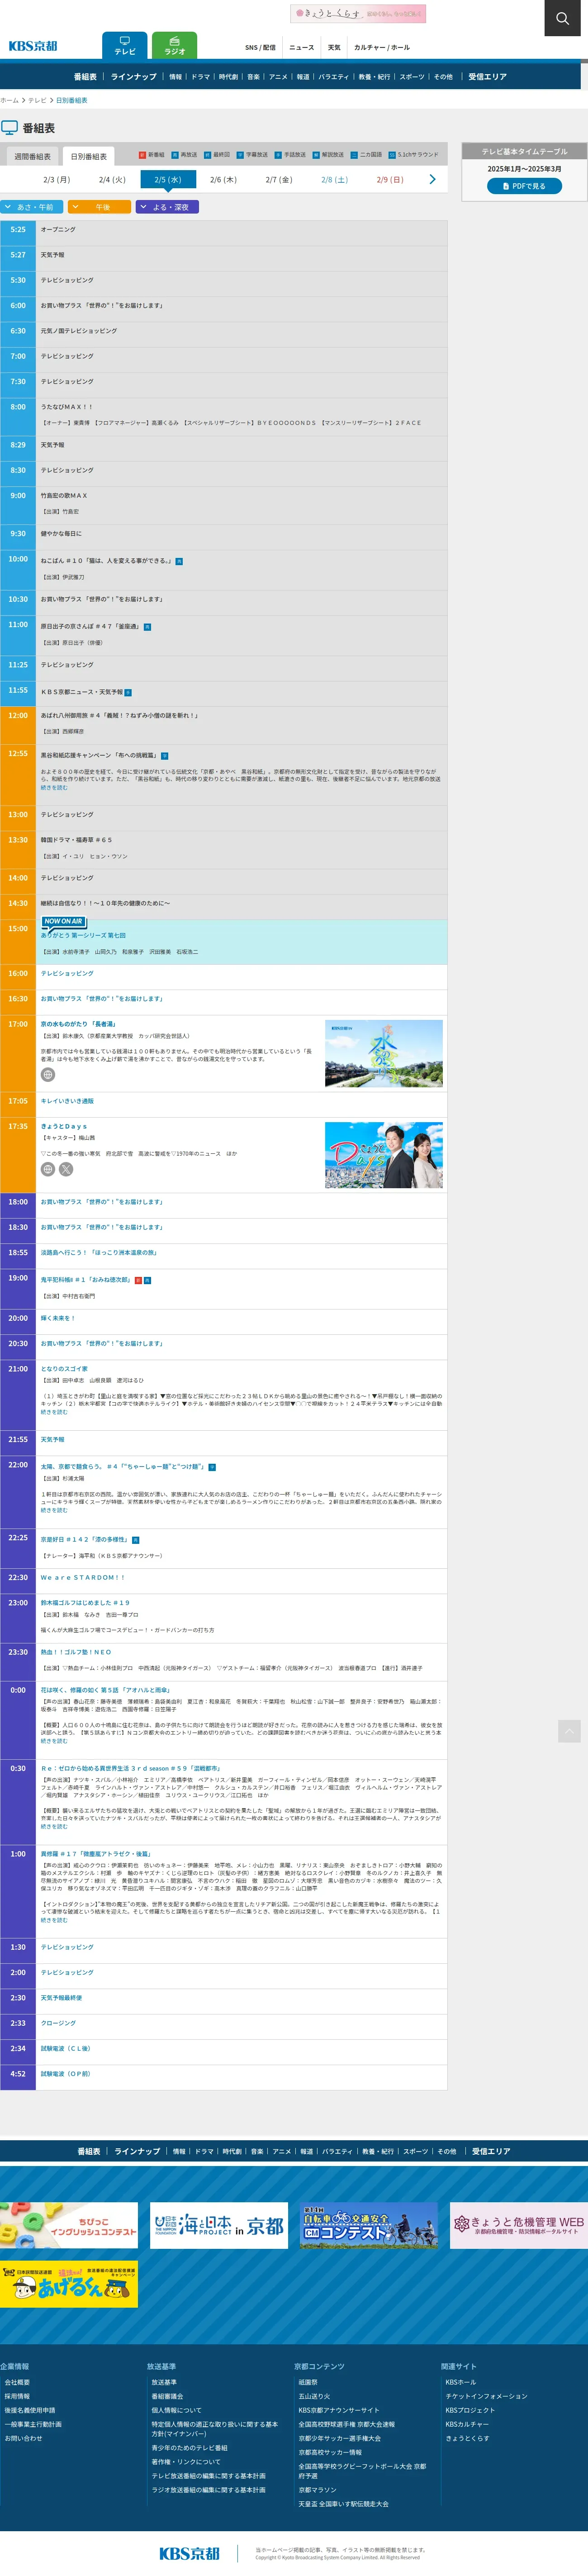Click the テレビ breadcrumb link
Viewport: 588px width, 2576px height.
37,100
